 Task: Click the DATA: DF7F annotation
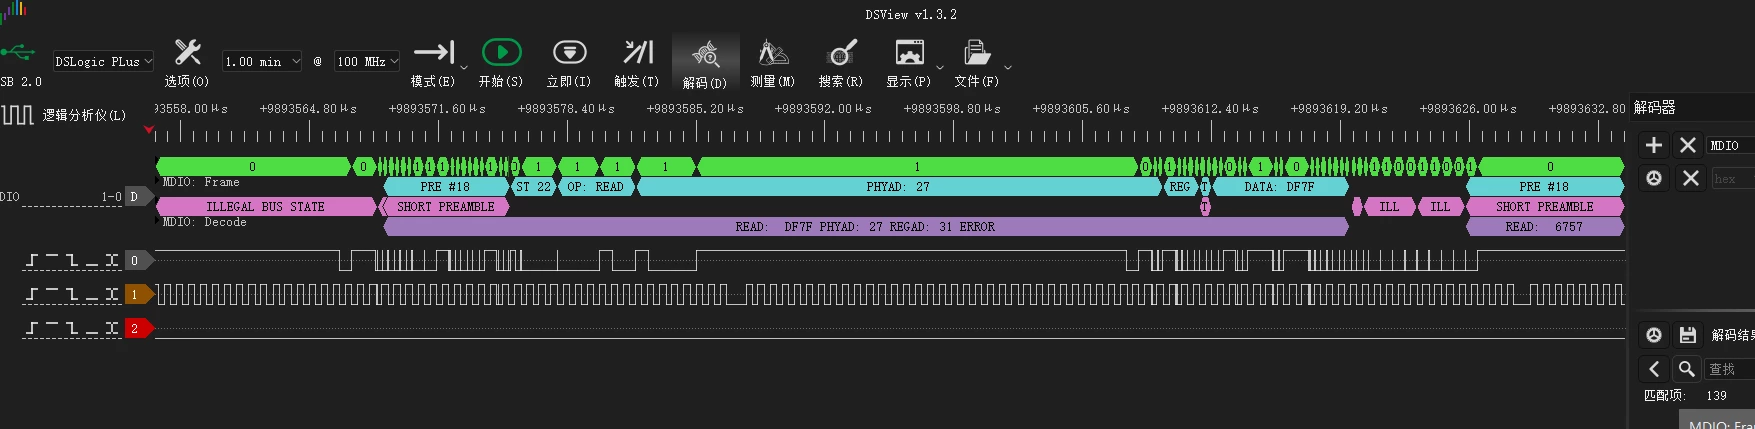coord(1280,187)
